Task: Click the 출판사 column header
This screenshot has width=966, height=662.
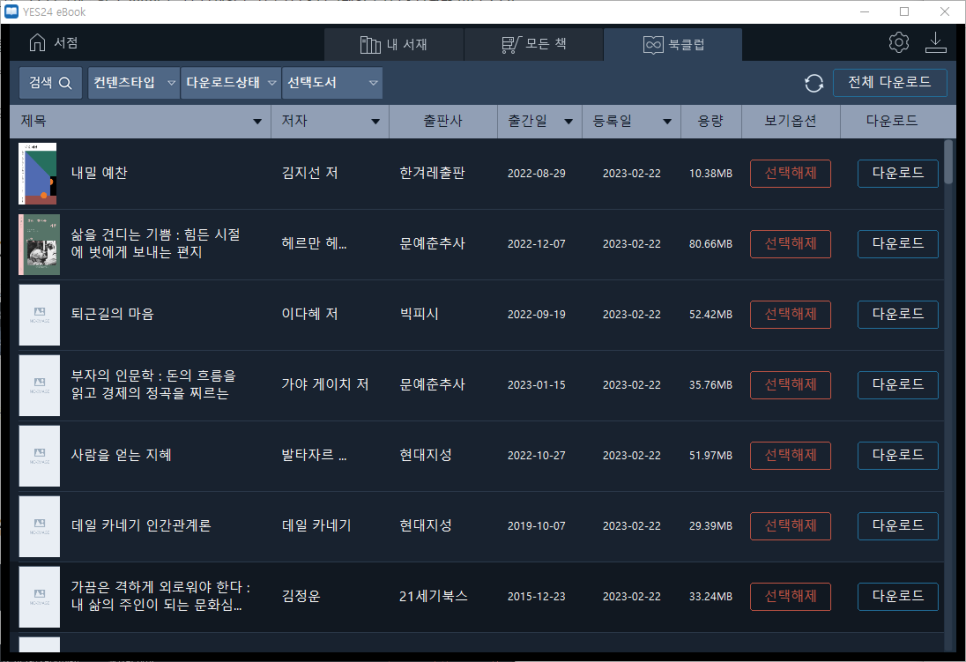Action: (443, 121)
